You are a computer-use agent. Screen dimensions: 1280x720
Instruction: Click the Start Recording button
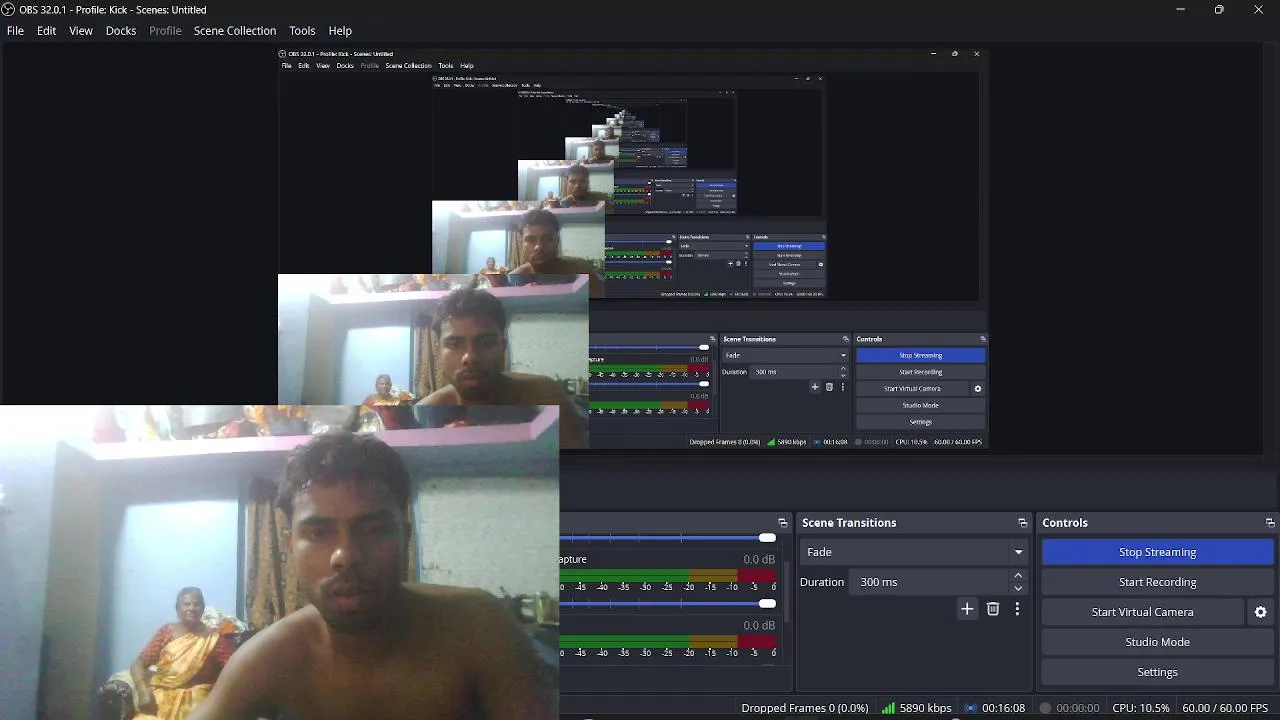pyautogui.click(x=1157, y=582)
